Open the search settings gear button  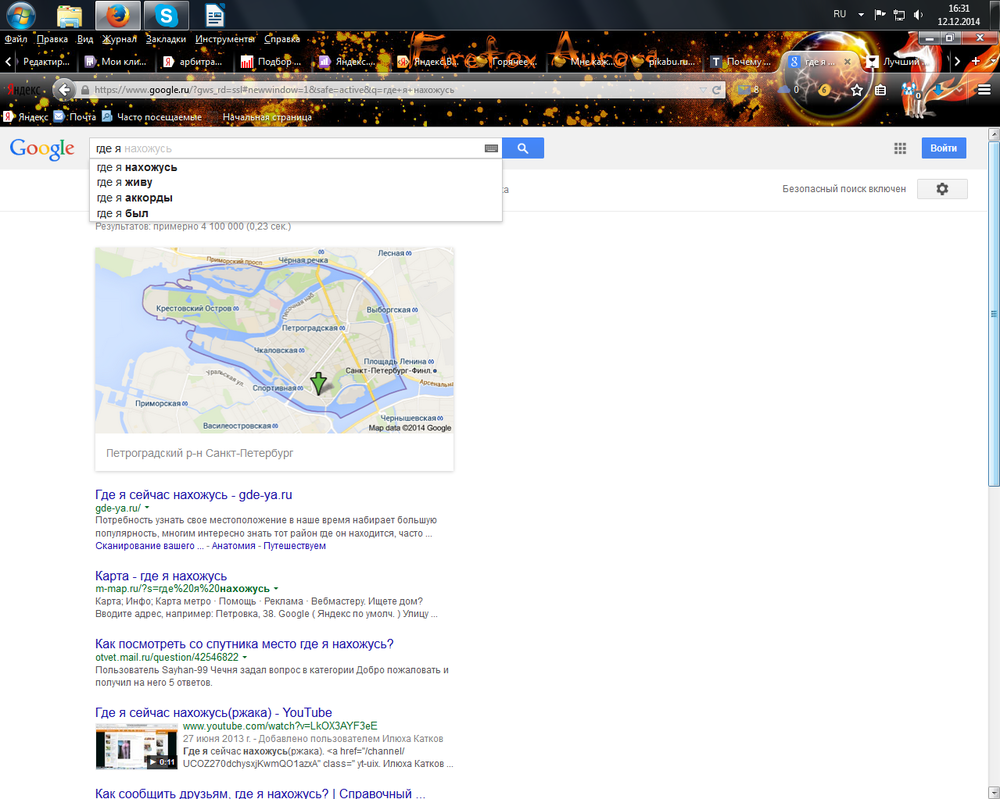942,189
